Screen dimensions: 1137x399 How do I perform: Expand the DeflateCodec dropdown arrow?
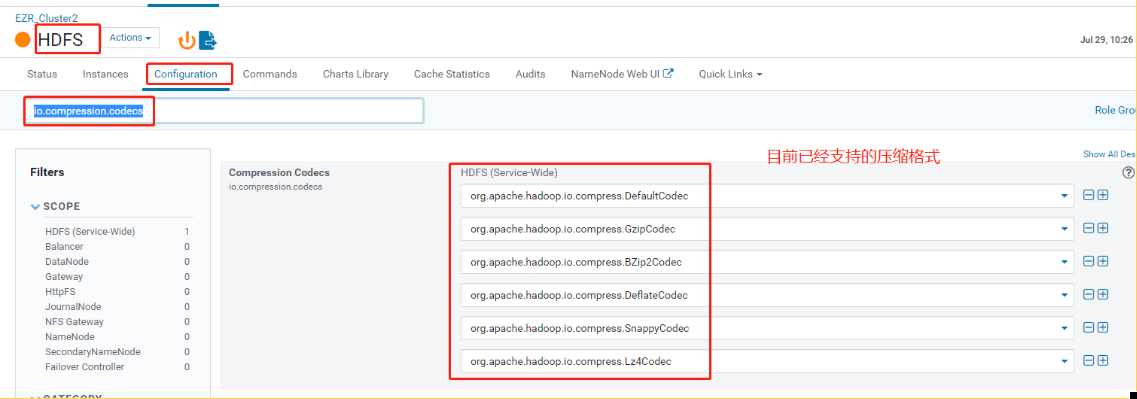[1064, 295]
